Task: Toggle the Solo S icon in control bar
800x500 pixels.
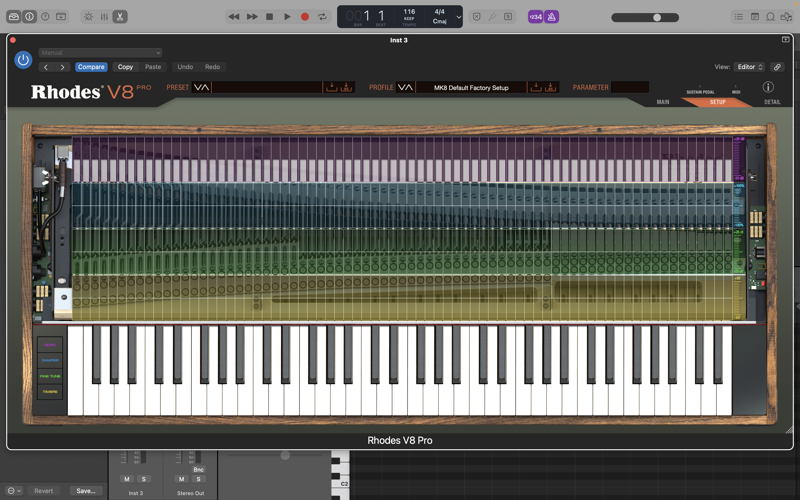Action: pos(508,17)
